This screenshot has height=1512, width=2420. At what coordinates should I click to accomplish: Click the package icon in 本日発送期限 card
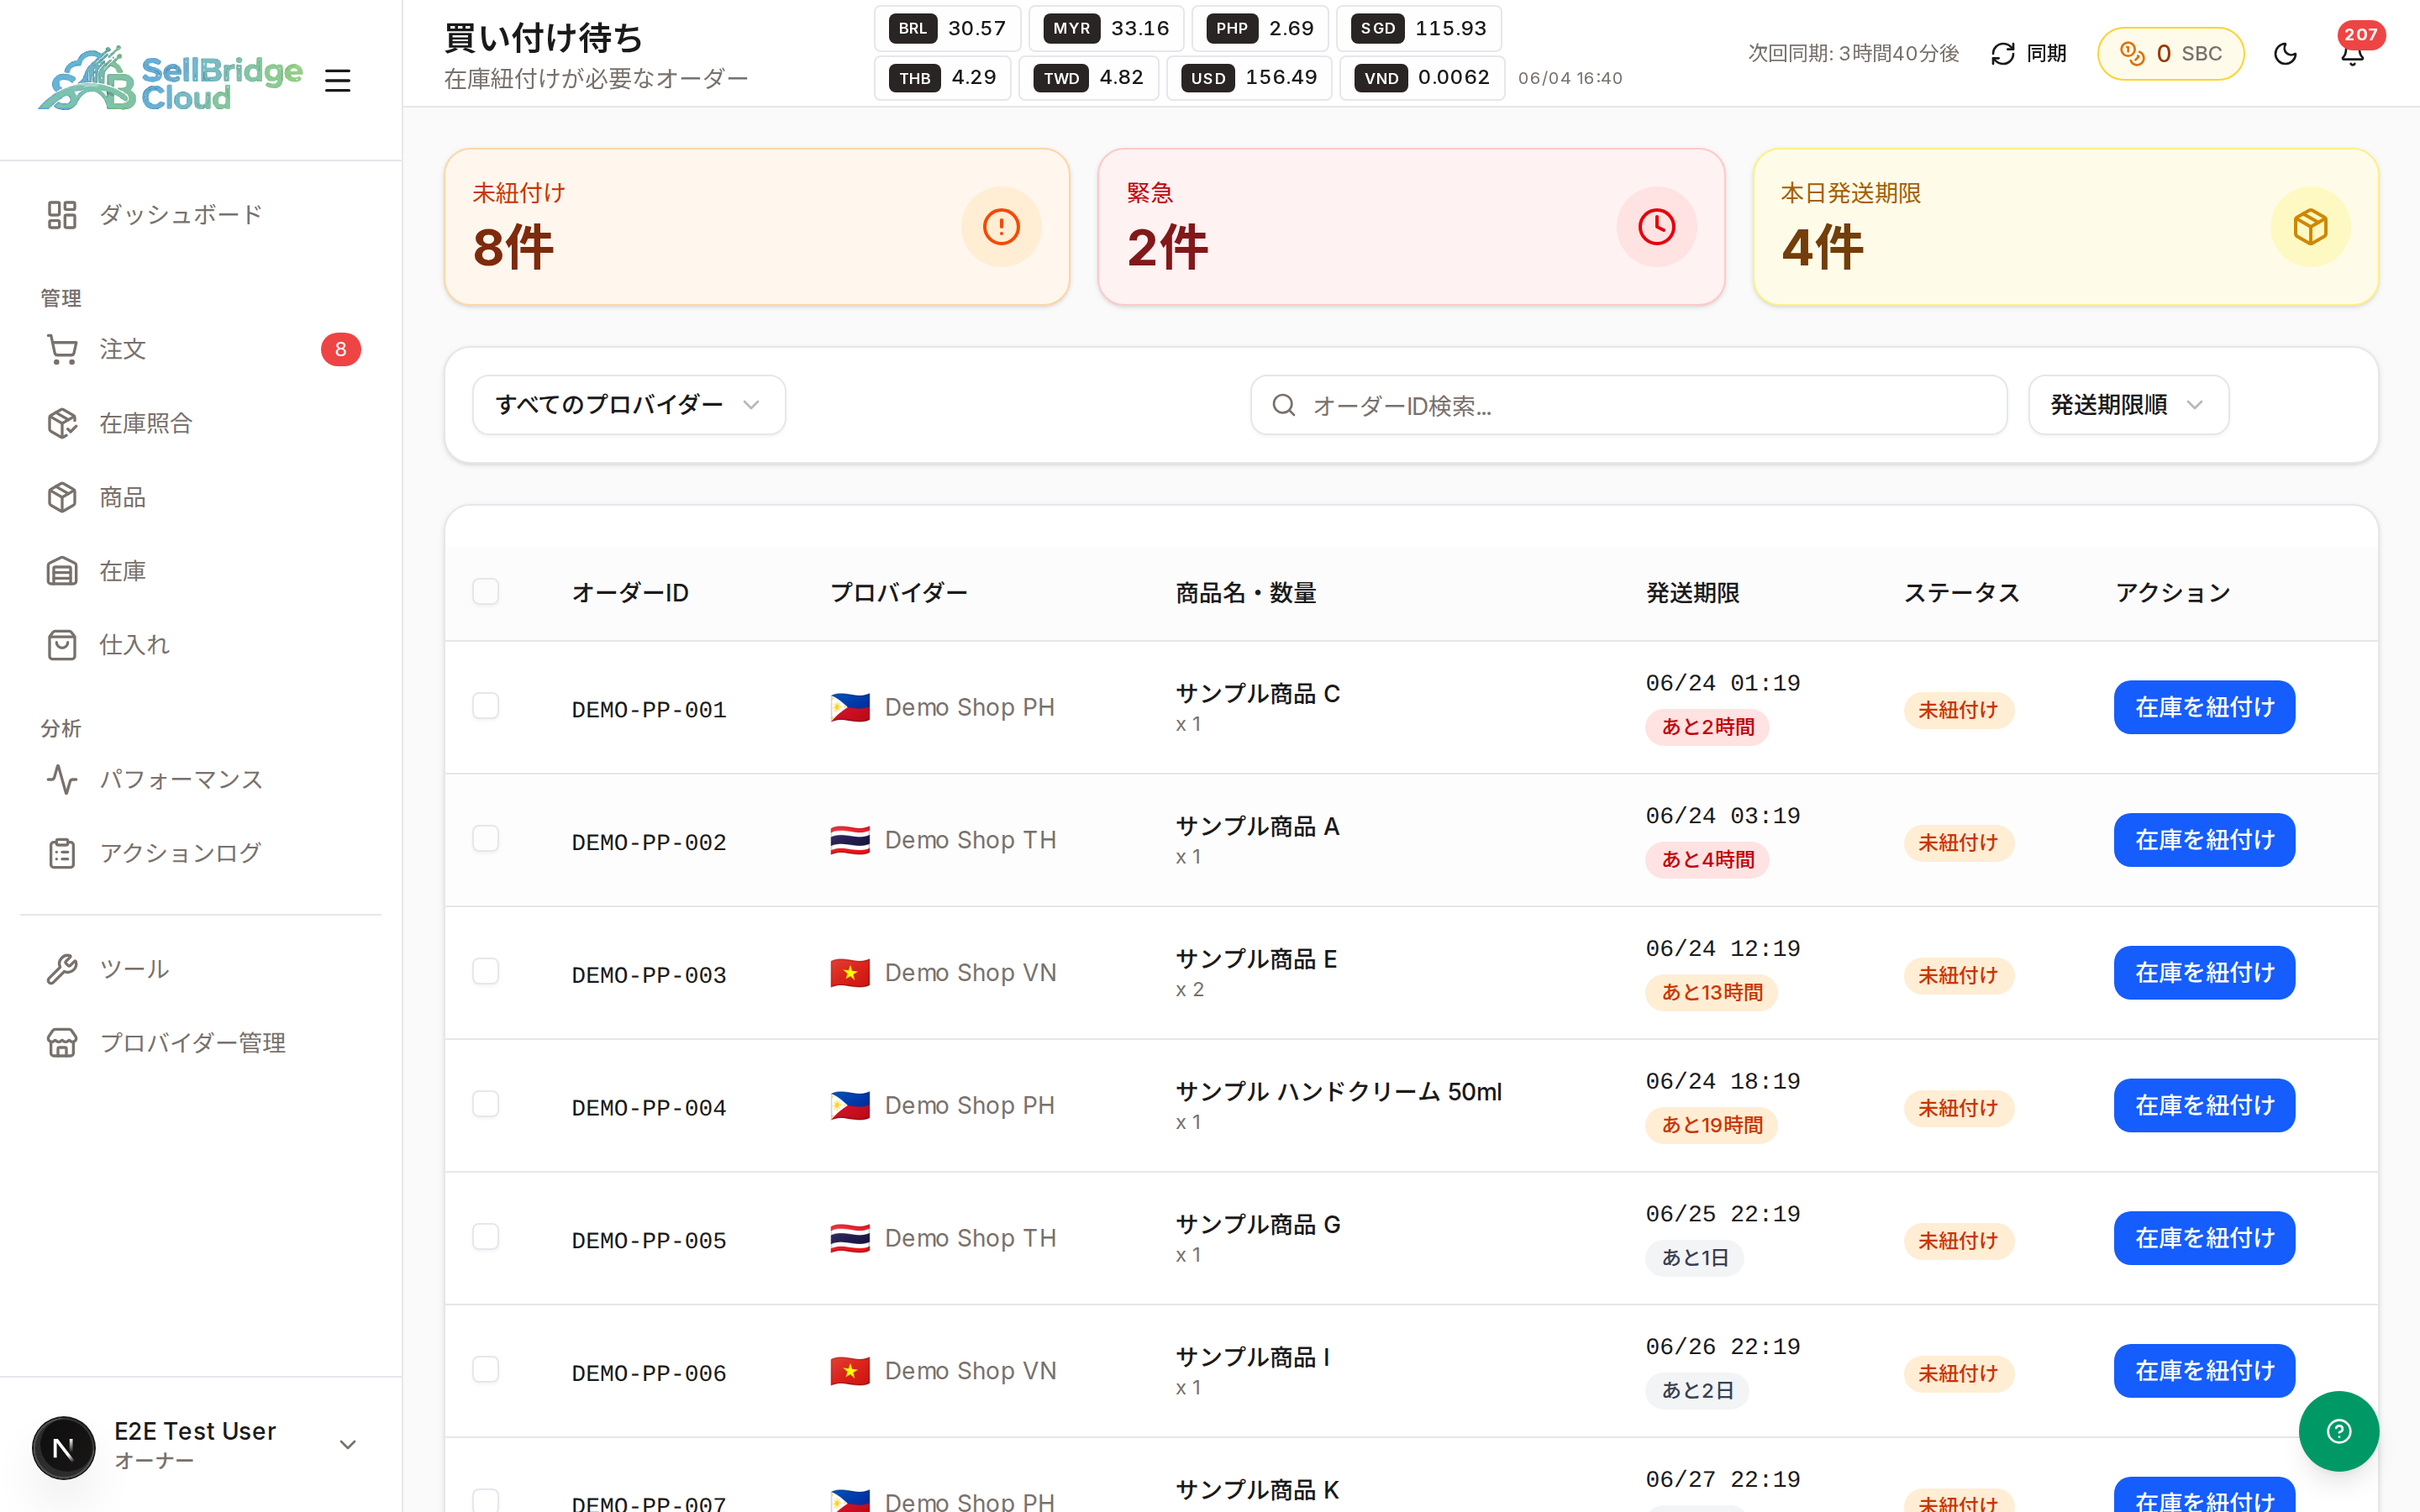point(2310,227)
